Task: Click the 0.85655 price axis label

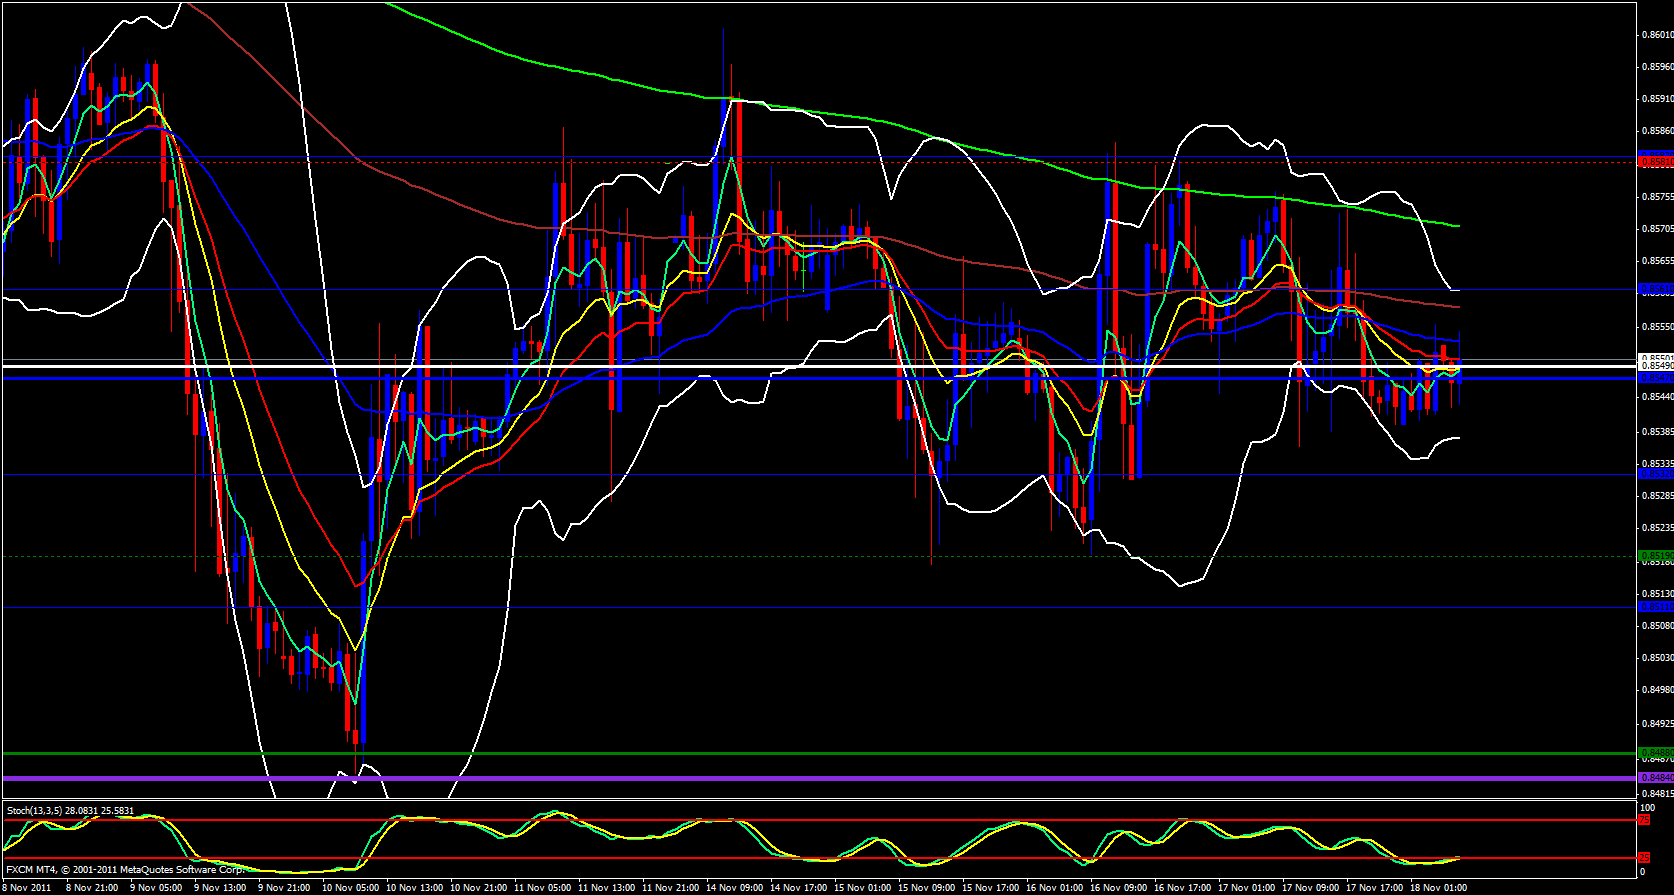Action: click(x=1657, y=261)
